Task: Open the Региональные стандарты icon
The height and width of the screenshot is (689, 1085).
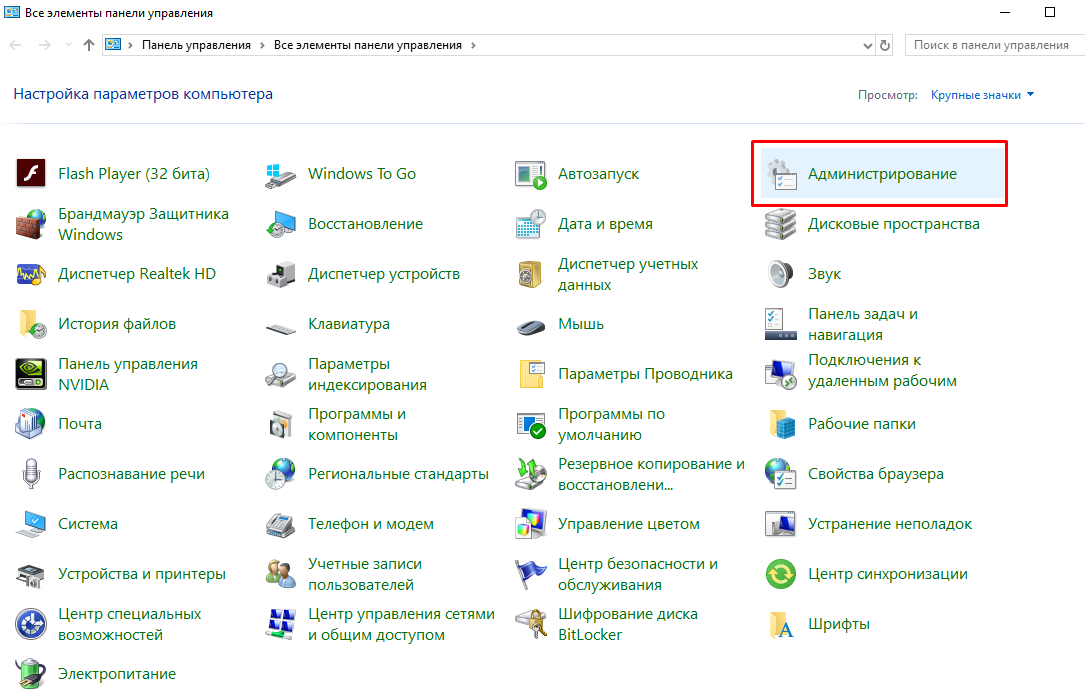Action: [x=281, y=474]
